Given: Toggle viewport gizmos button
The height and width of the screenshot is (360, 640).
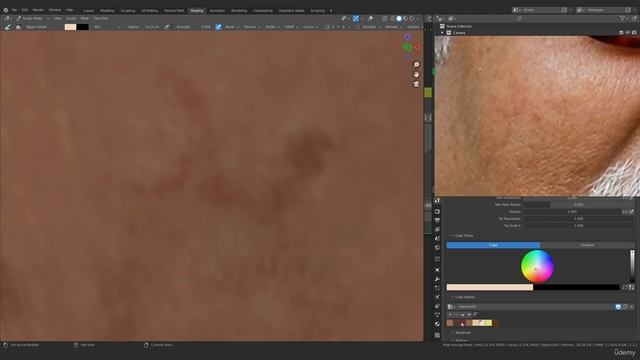Looking at the screenshot, I should tap(356, 18).
